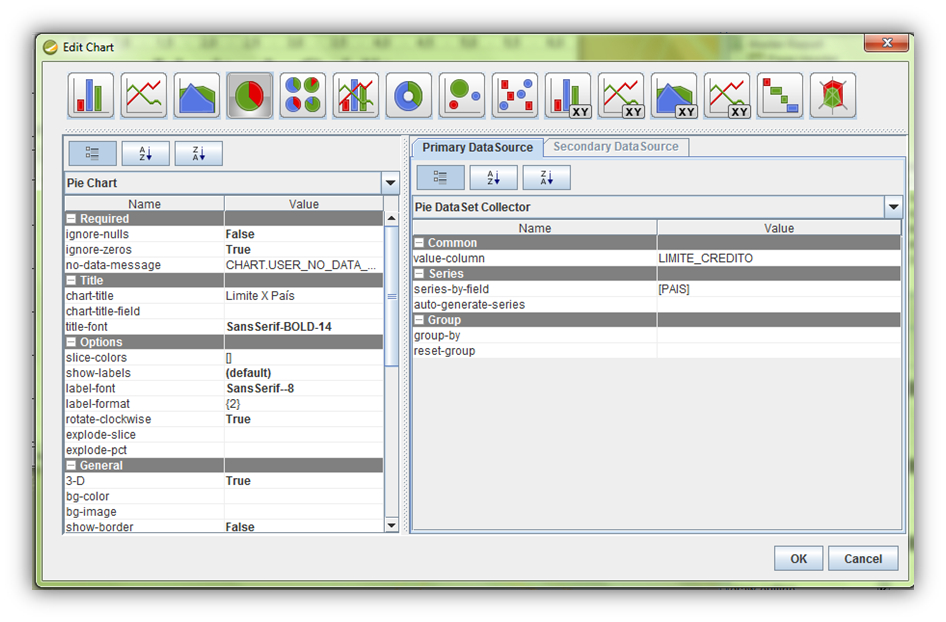Screen dimensions: 946x622
Task: Pick the radar chart type icon
Action: coord(833,96)
